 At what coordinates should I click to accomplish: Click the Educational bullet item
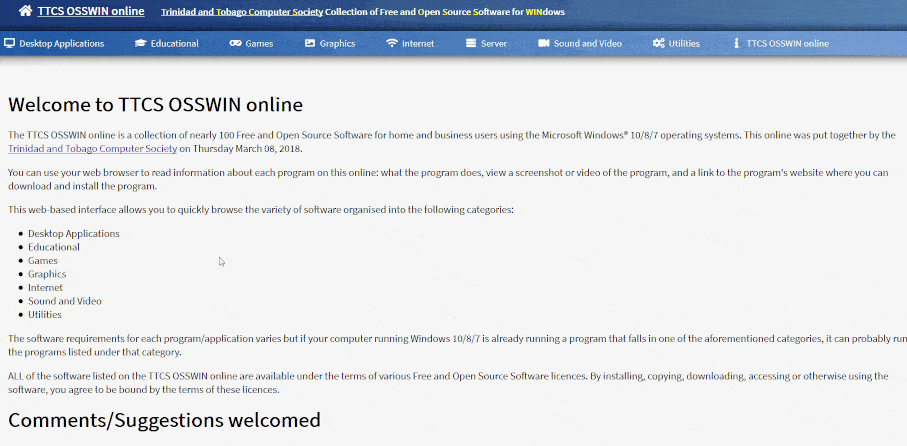click(54, 247)
